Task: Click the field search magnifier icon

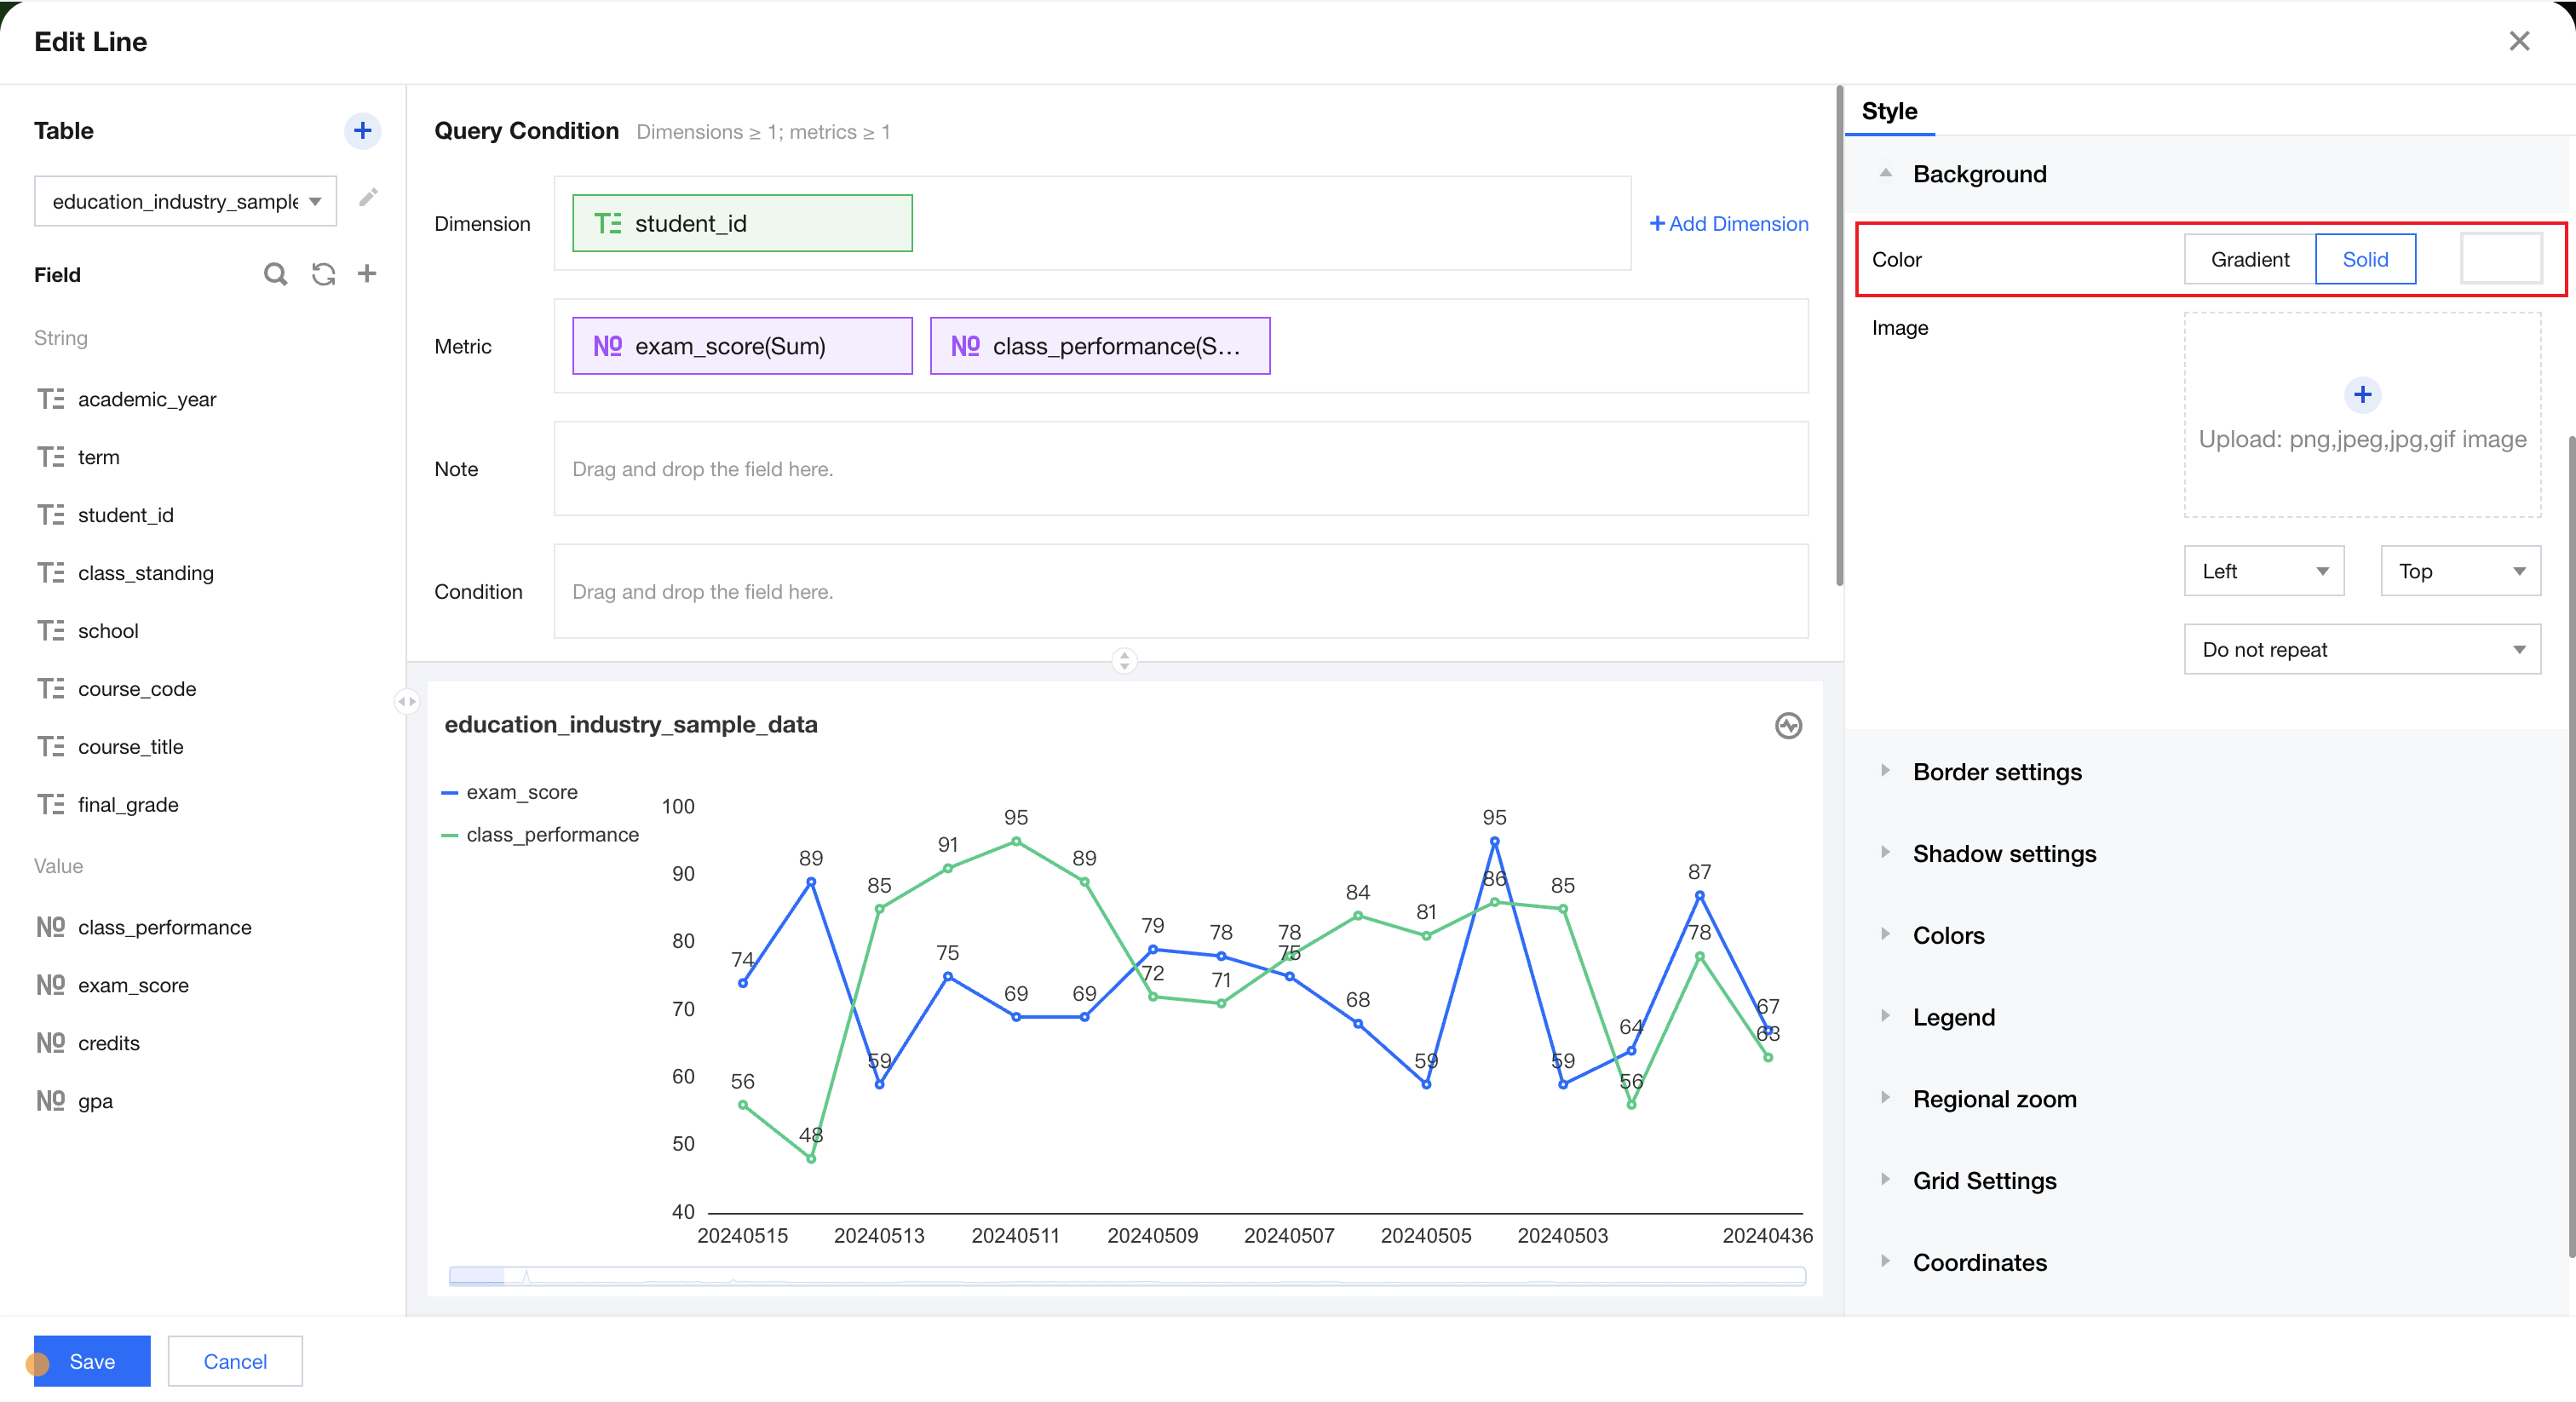Action: tap(275, 274)
